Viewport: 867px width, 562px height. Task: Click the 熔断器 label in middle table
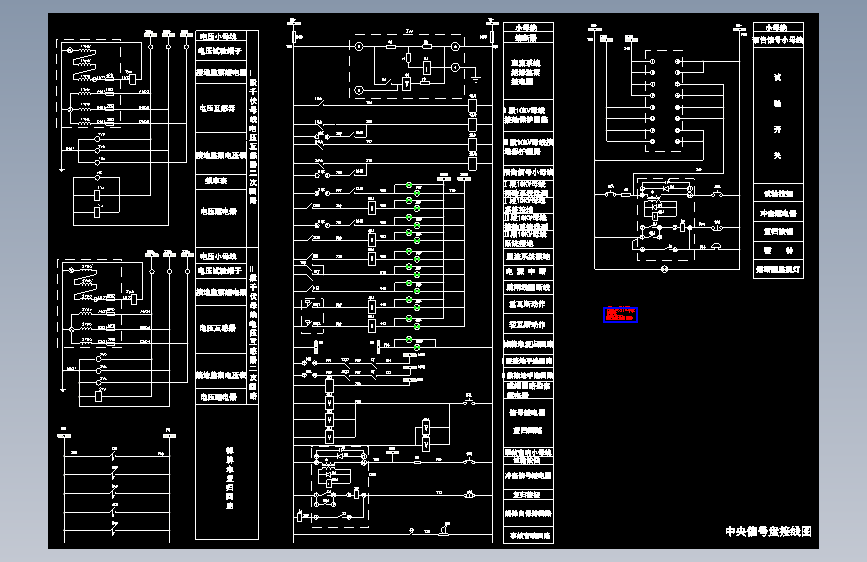point(526,38)
